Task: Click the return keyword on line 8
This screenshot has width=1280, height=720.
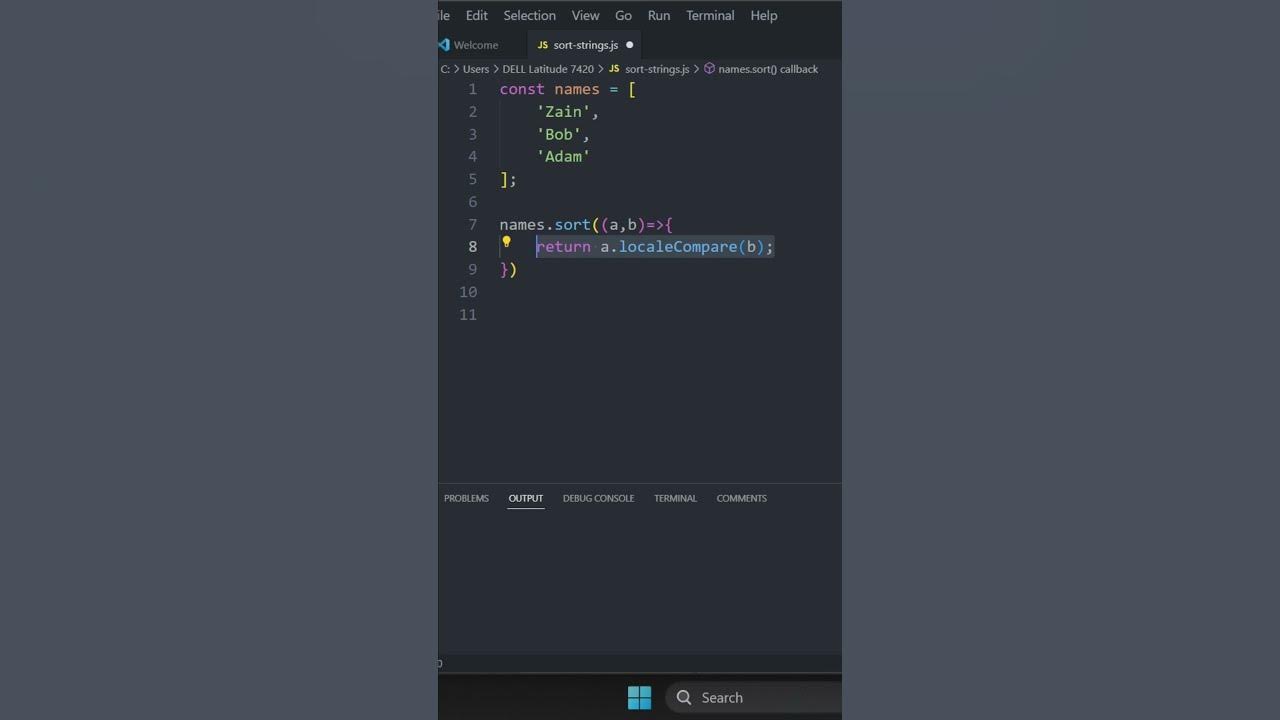Action: point(563,246)
